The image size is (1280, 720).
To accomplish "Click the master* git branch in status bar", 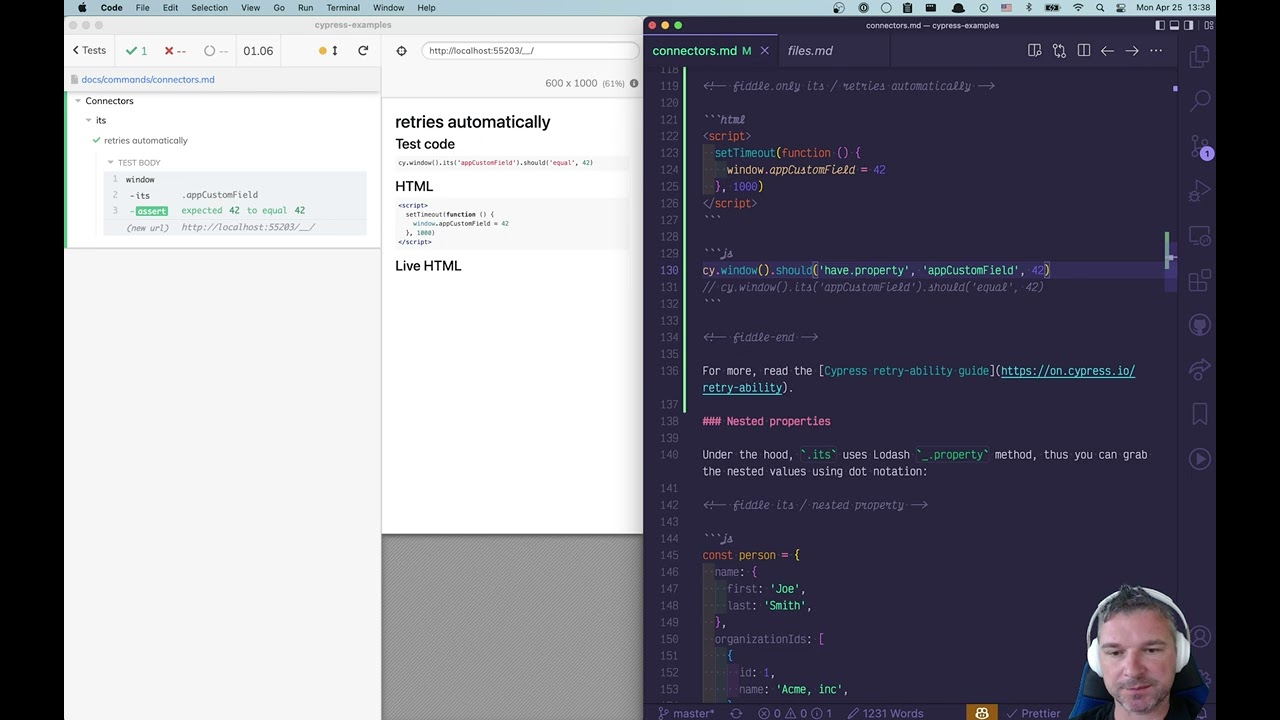I will (x=687, y=713).
